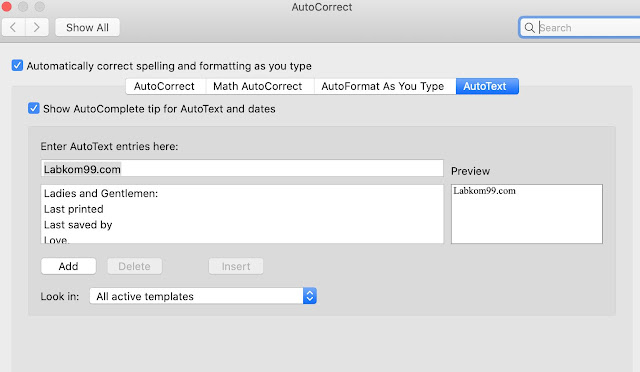Close the AutoCorrect window with red button
The width and height of the screenshot is (640, 372).
click(x=6, y=6)
